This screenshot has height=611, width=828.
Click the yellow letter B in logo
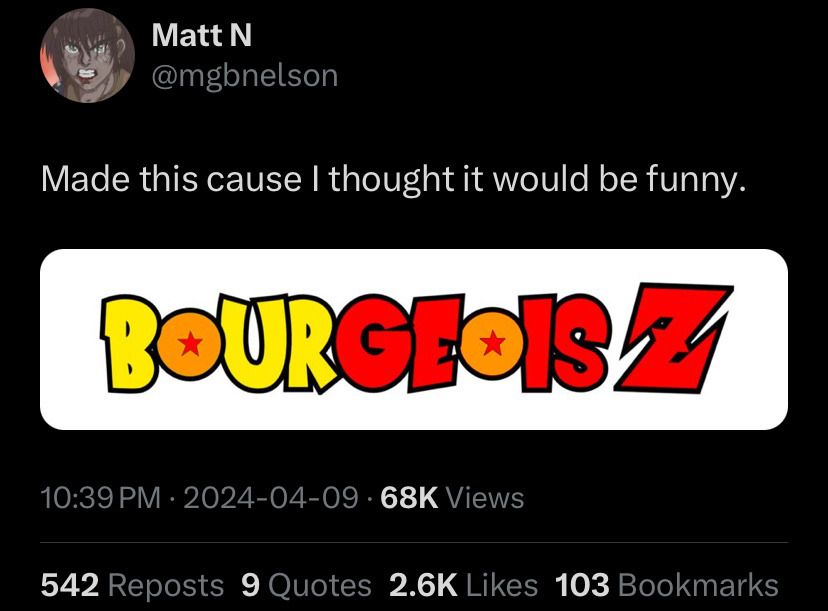point(128,343)
